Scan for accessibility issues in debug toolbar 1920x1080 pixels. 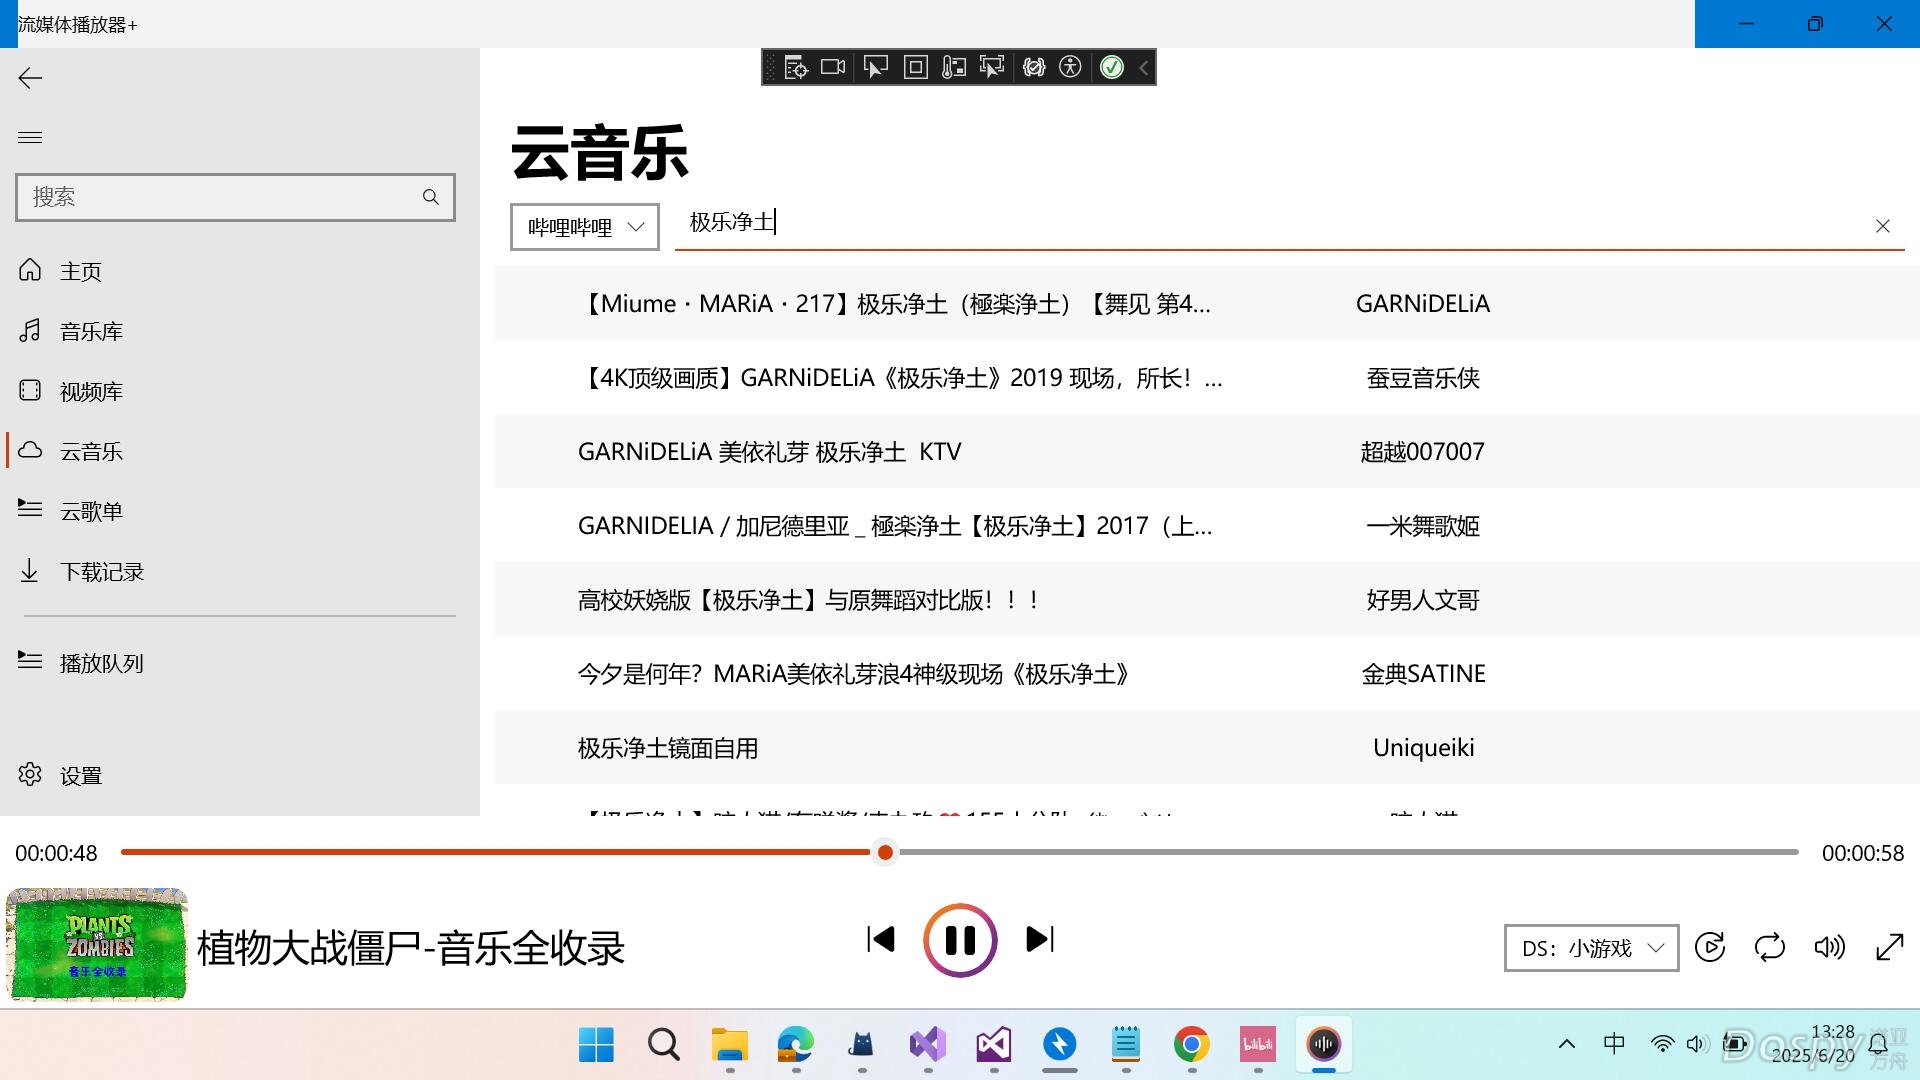pos(1071,67)
